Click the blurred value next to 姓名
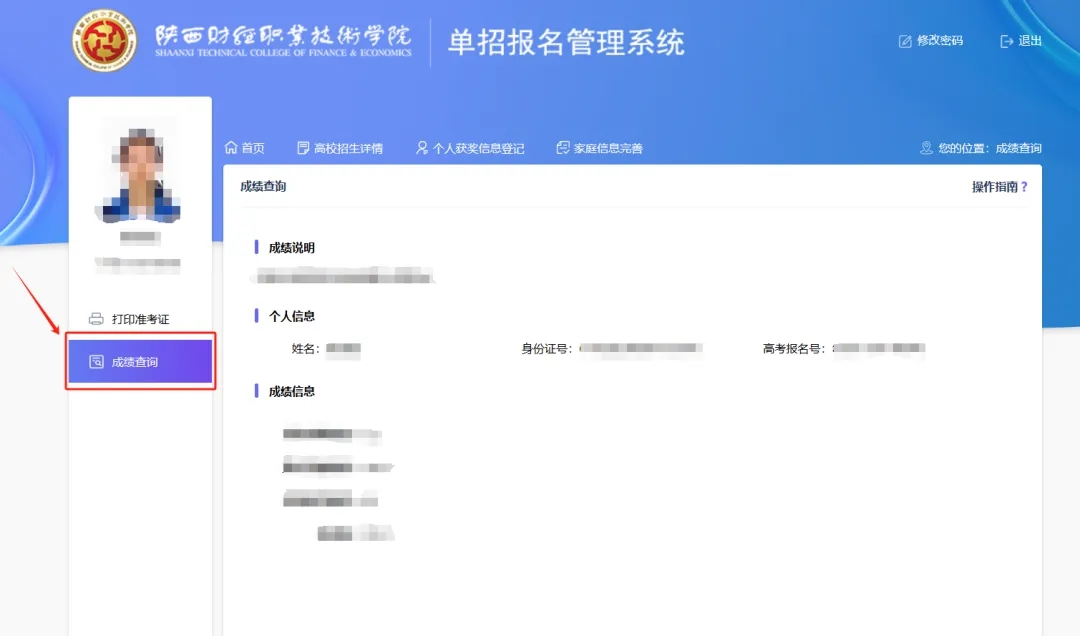This screenshot has height=636, width=1080. 343,349
